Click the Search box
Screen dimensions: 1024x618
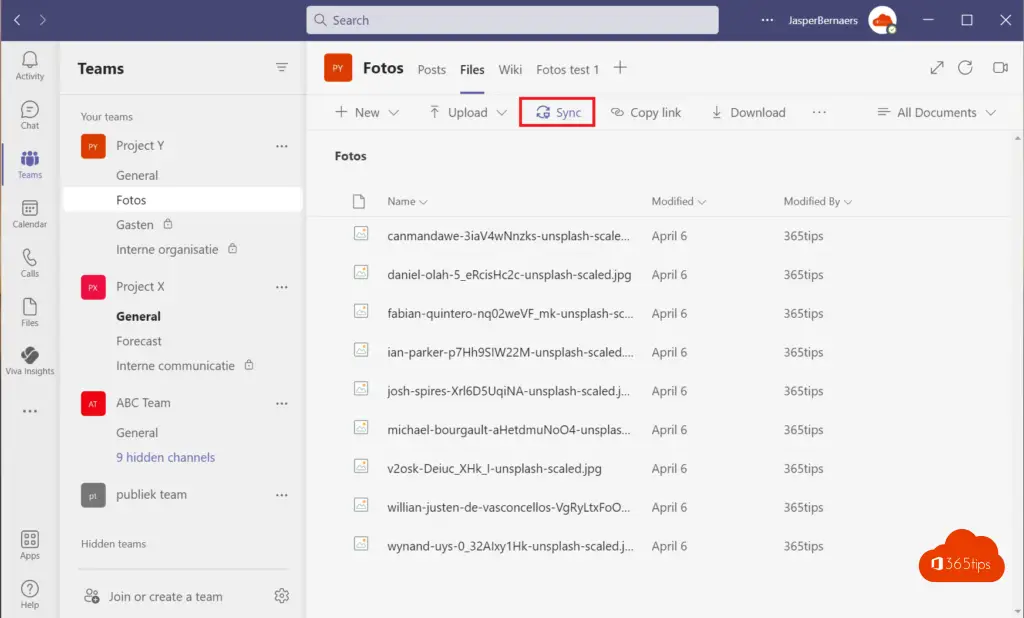click(x=512, y=20)
